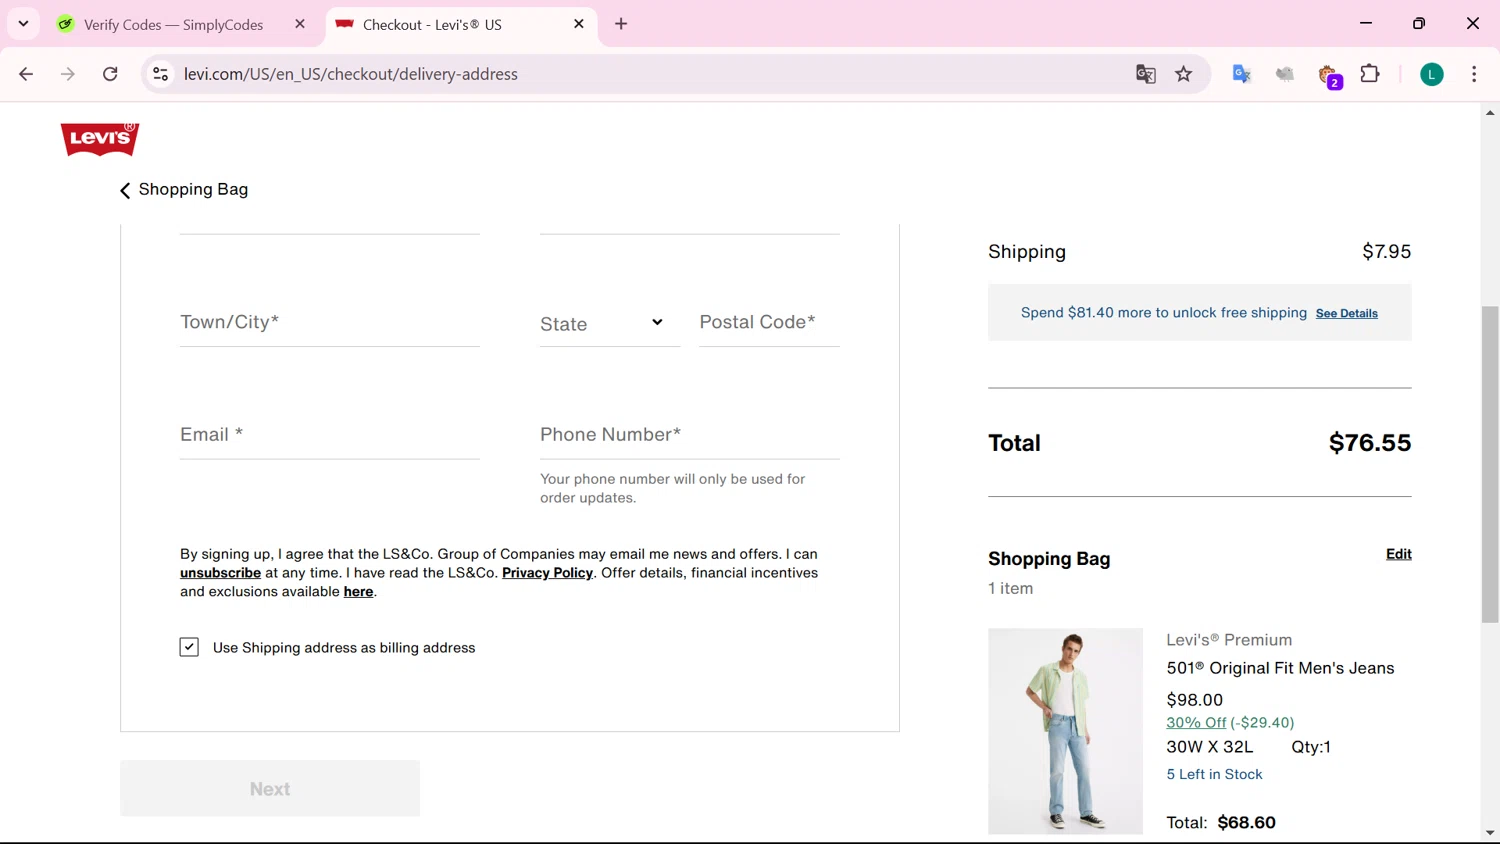Click the 30% Off discount link
The width and height of the screenshot is (1500, 844).
pos(1196,722)
